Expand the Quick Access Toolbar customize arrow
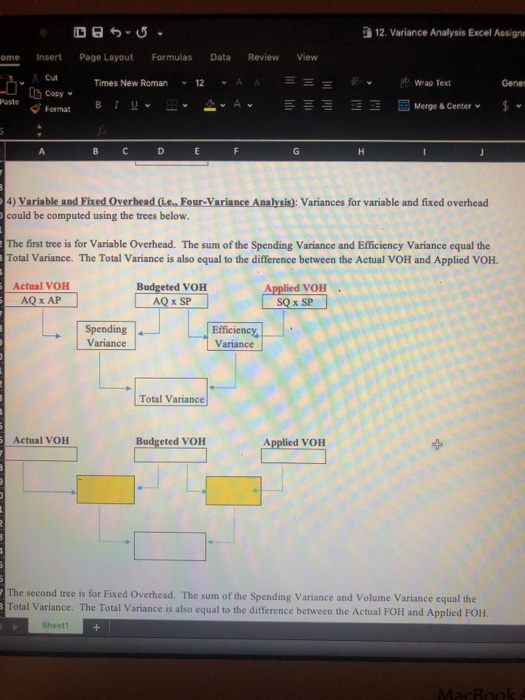 (x=160, y=33)
